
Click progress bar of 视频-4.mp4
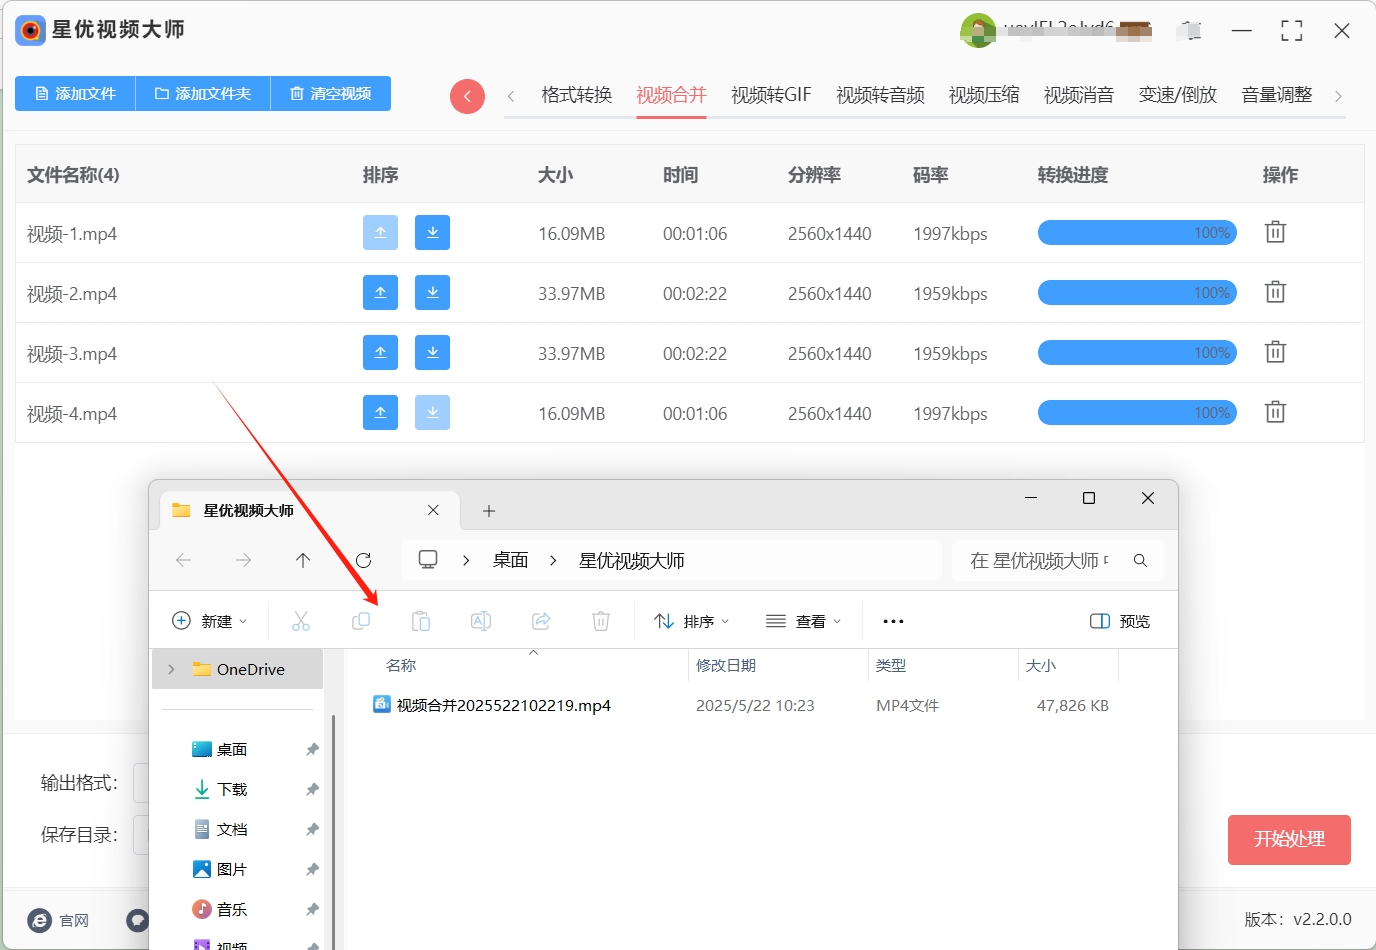pos(1137,413)
